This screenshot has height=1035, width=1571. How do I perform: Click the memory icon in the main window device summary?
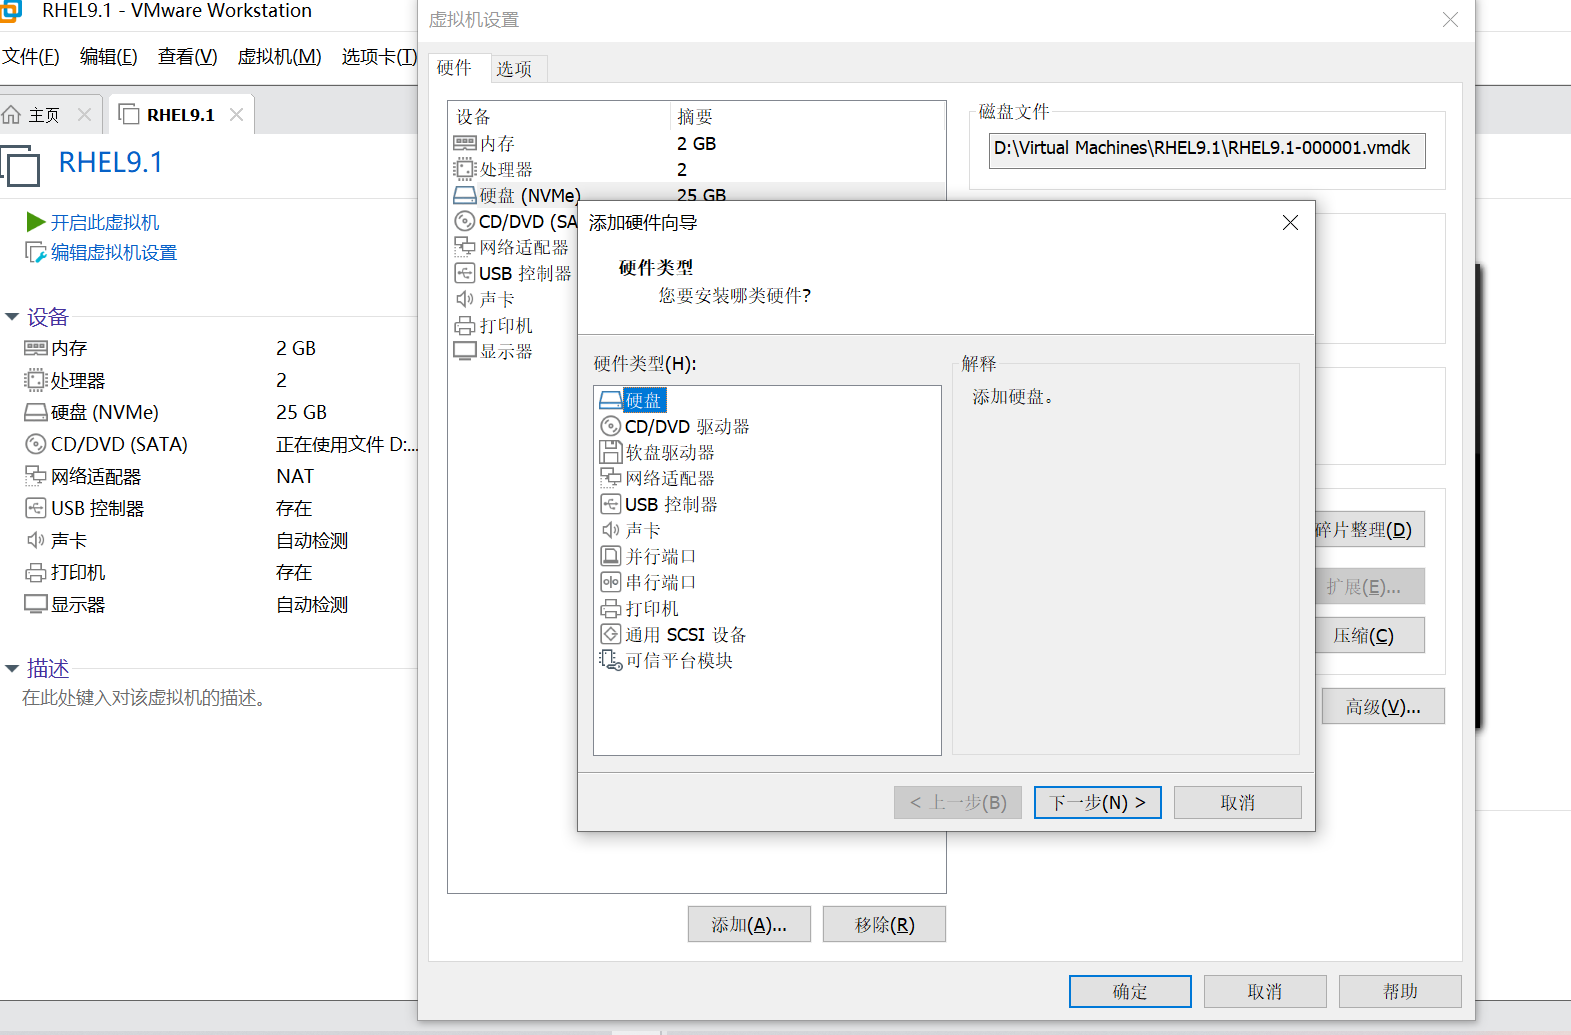point(36,348)
